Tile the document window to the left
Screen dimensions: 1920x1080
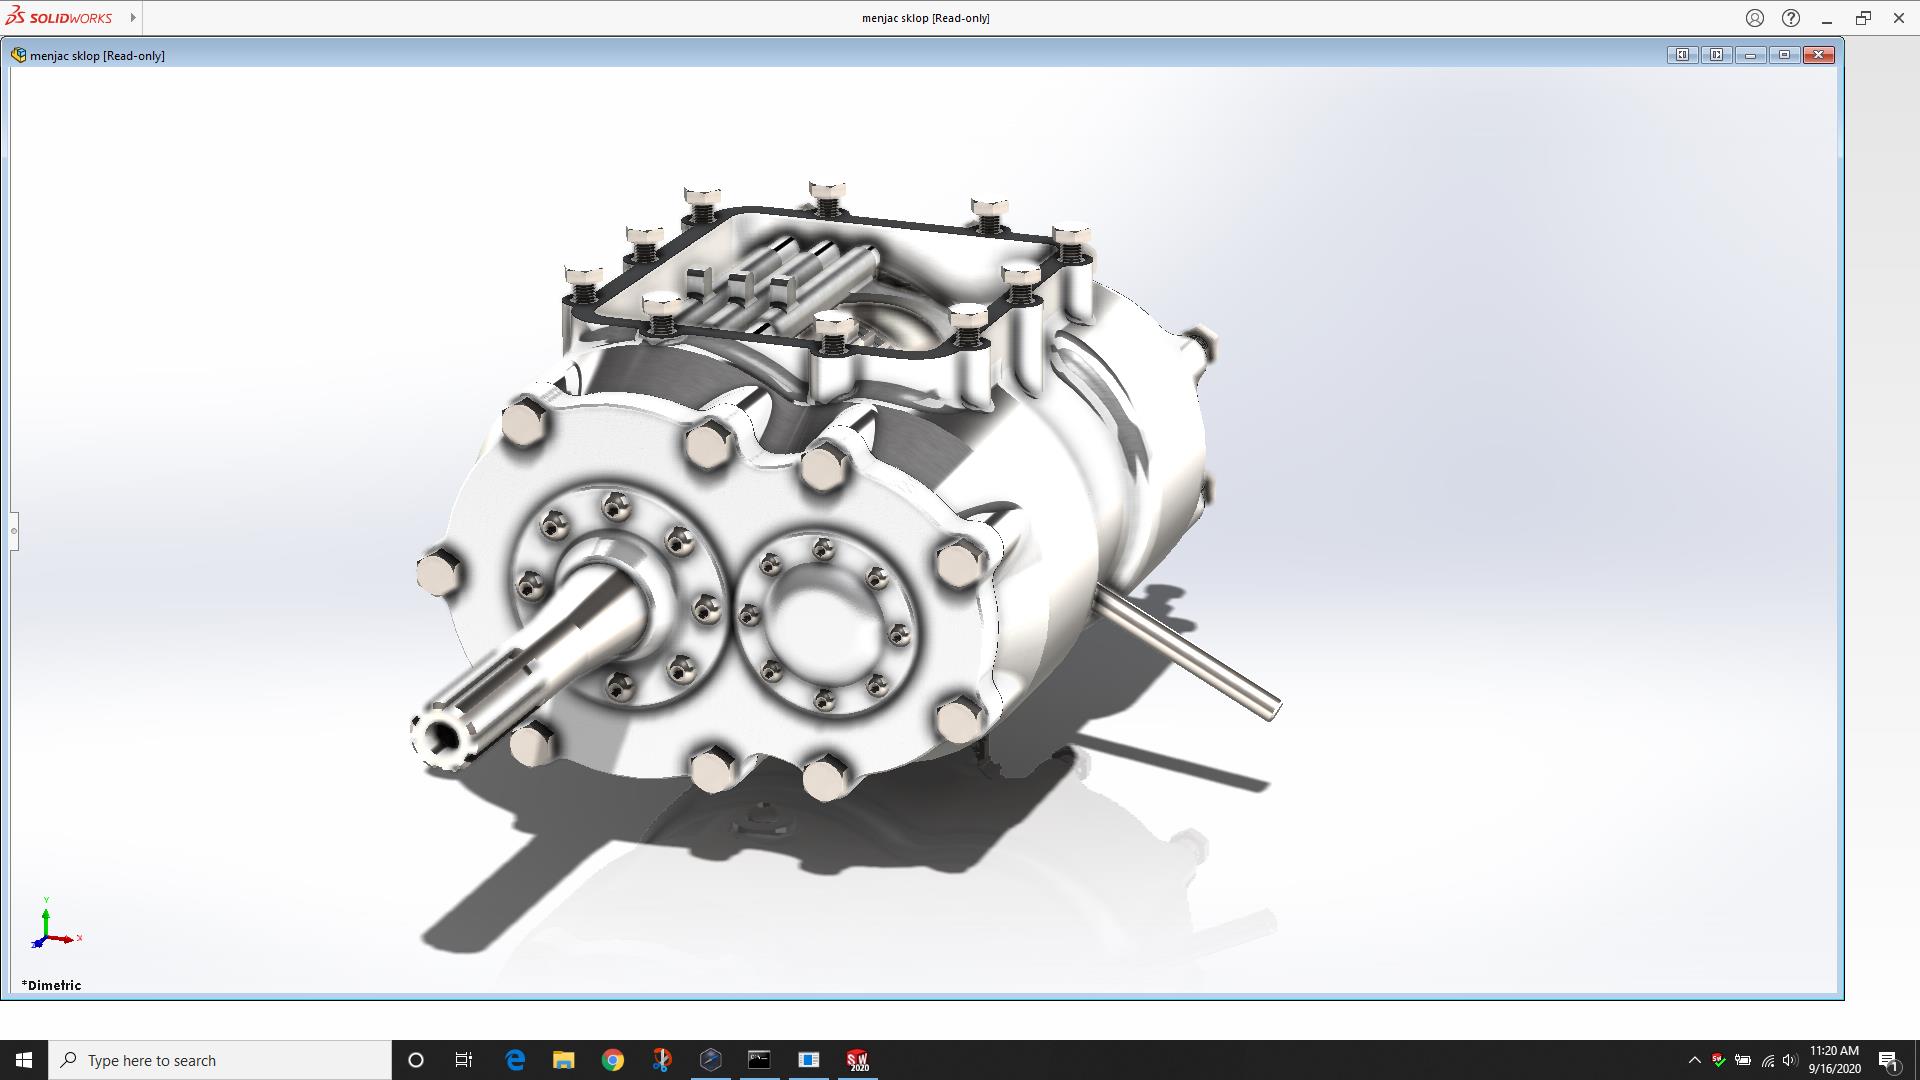[1682, 55]
